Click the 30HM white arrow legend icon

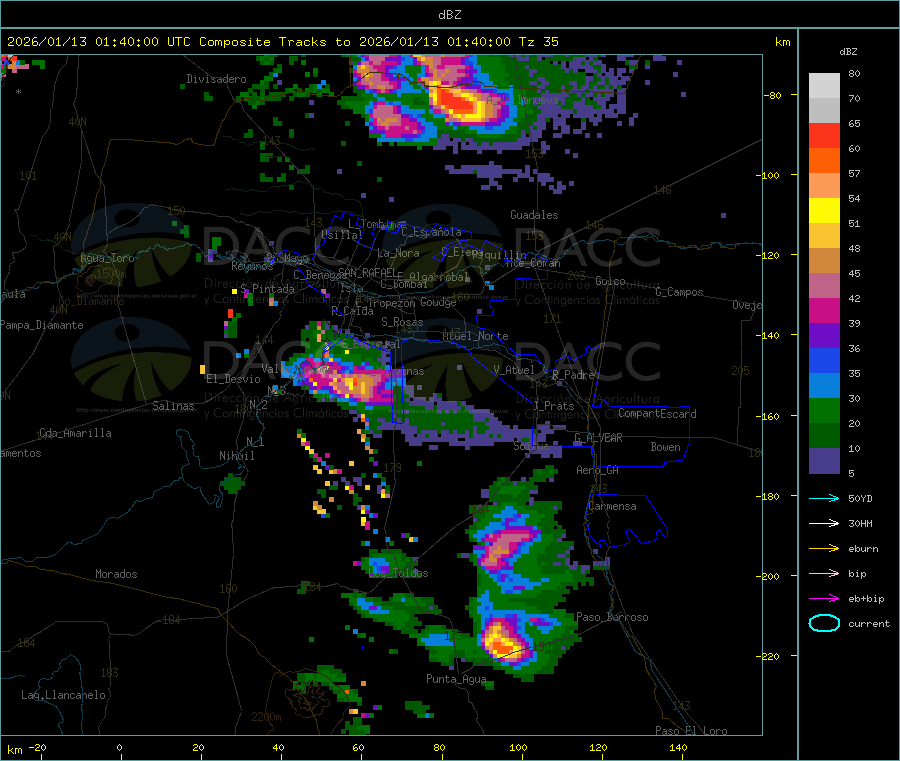tap(824, 523)
